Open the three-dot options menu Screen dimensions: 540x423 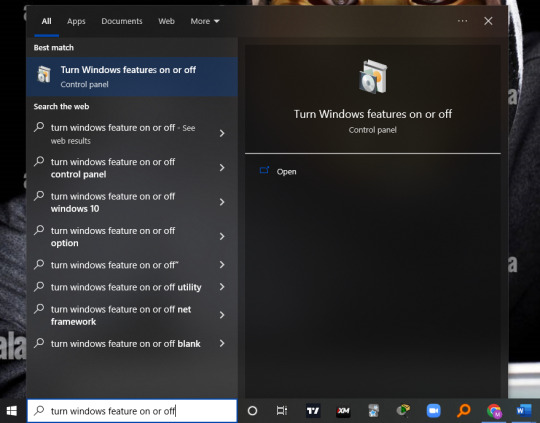(x=463, y=21)
